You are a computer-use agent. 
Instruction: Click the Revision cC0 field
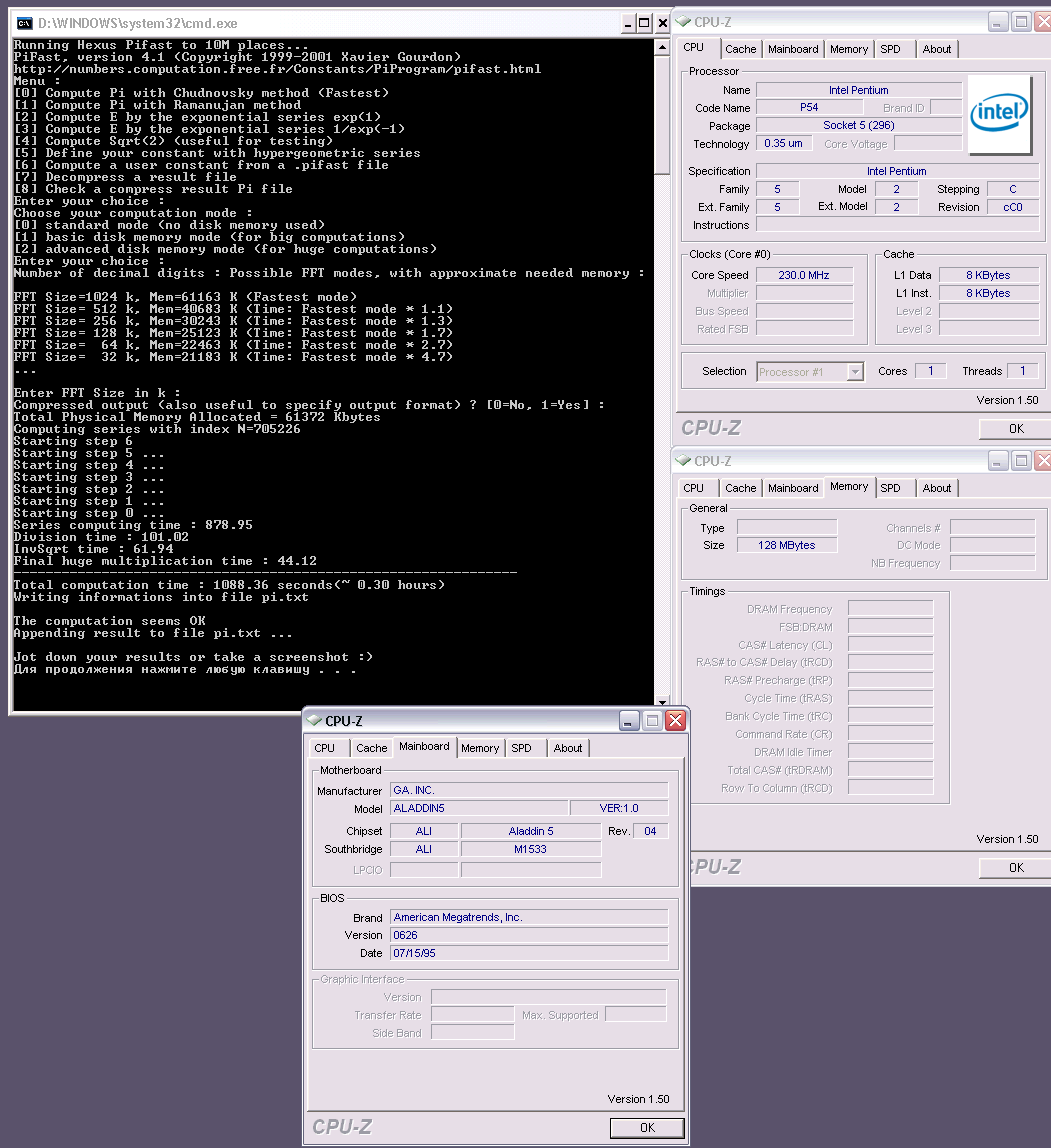1014,207
